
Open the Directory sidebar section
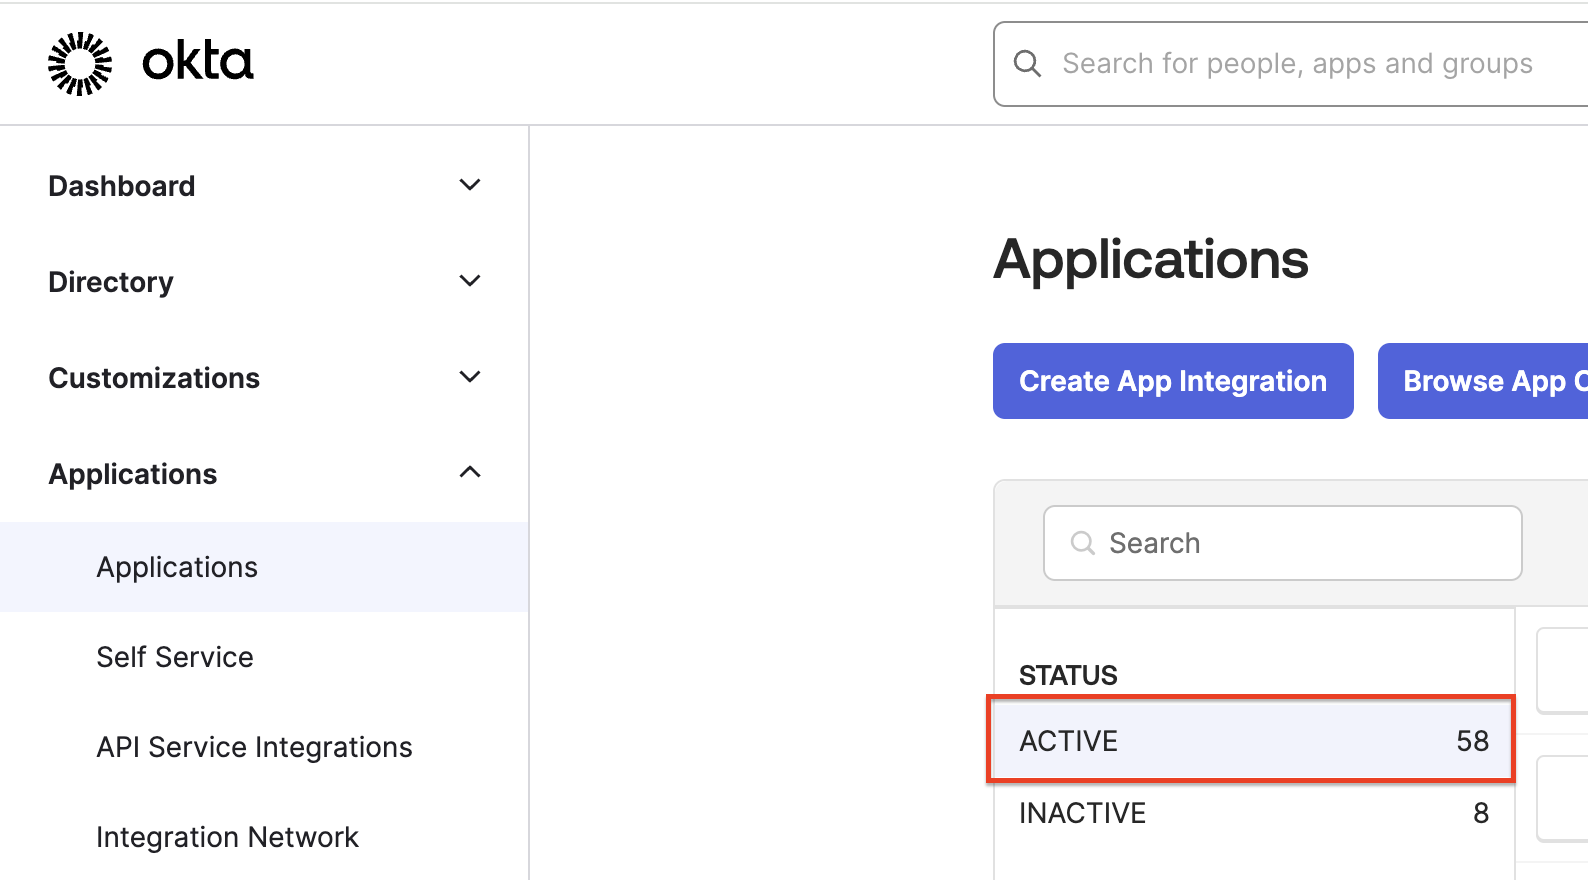[264, 282]
